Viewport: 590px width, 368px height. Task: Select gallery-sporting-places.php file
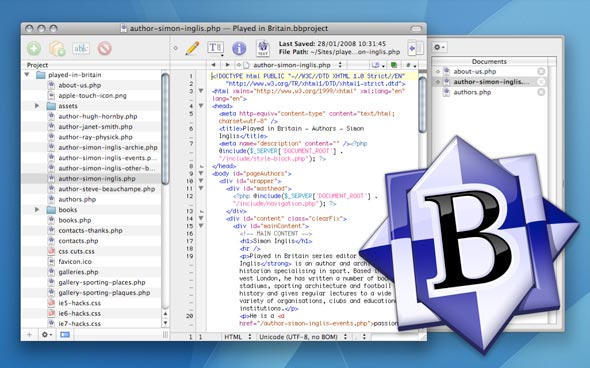(102, 282)
